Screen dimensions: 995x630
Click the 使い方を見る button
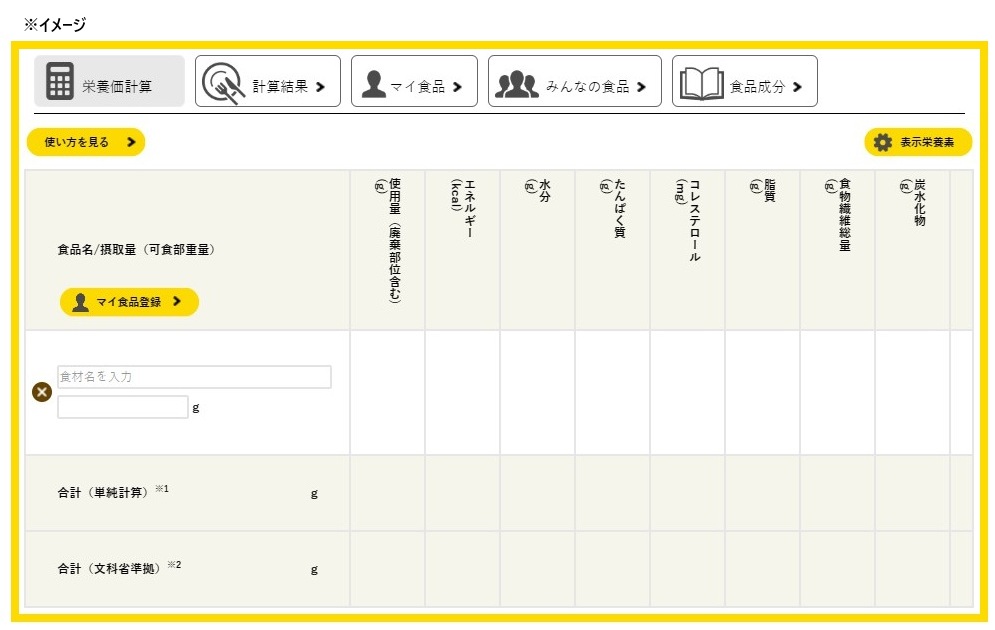(x=86, y=142)
